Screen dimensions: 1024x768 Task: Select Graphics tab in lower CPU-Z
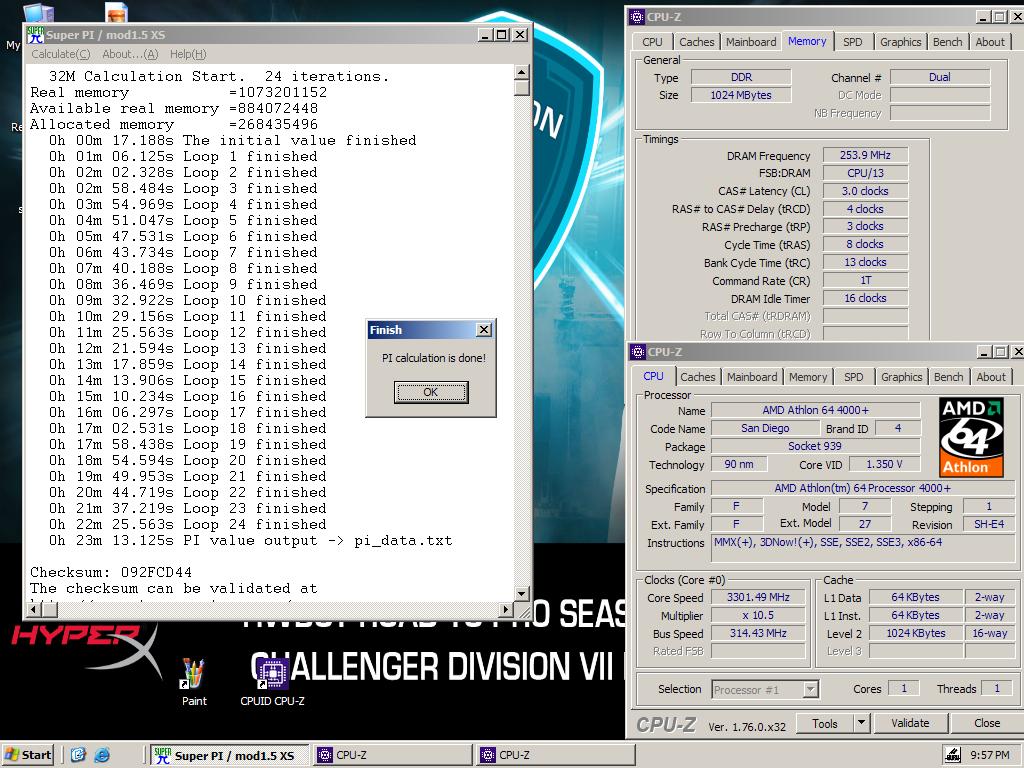(x=901, y=377)
